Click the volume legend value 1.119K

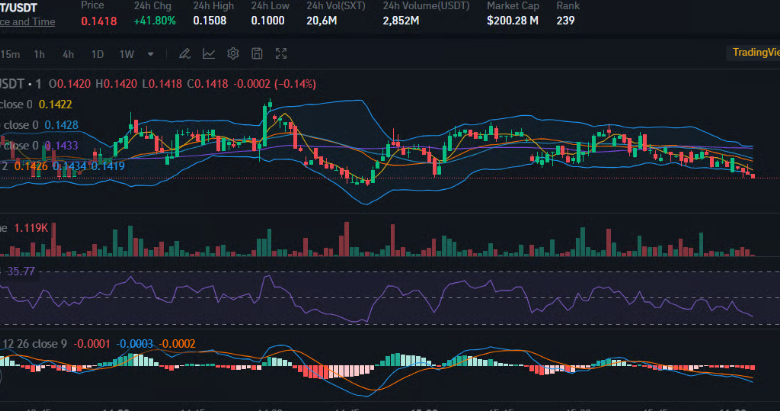coord(31,228)
